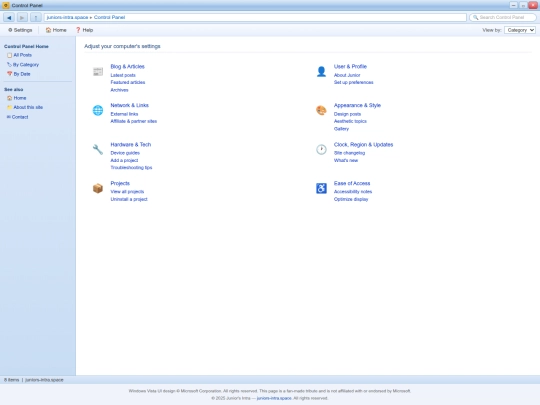Go back with the back arrow button
The width and height of the screenshot is (540, 405).
point(9,17)
